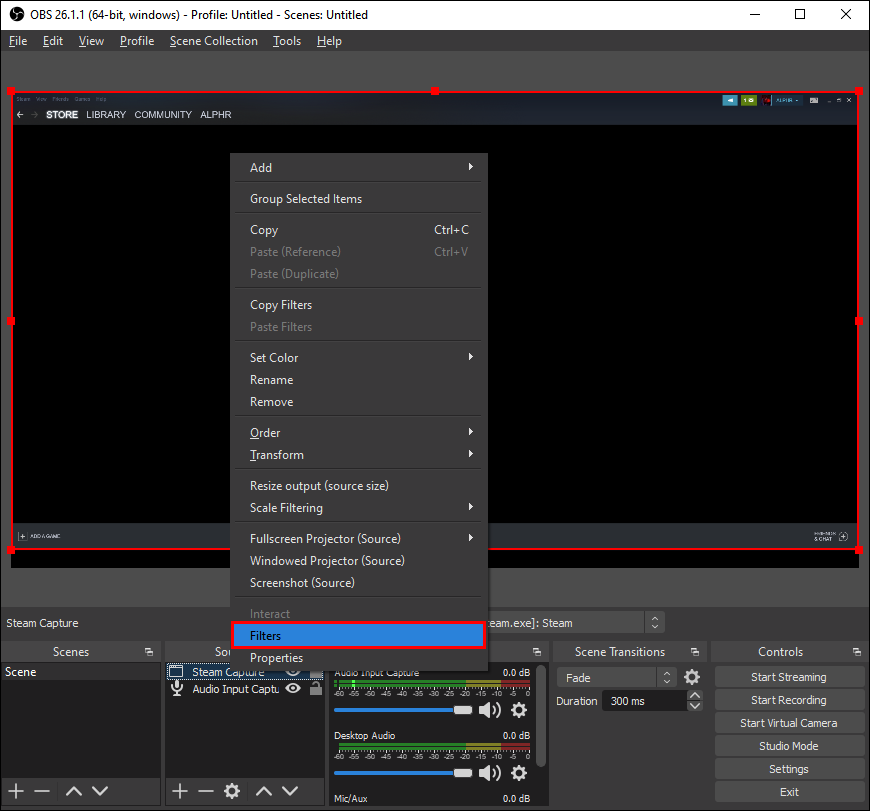Viewport: 870px width, 811px height.
Task: Adjust the Desktop Audio volume slider
Action: [x=462, y=773]
